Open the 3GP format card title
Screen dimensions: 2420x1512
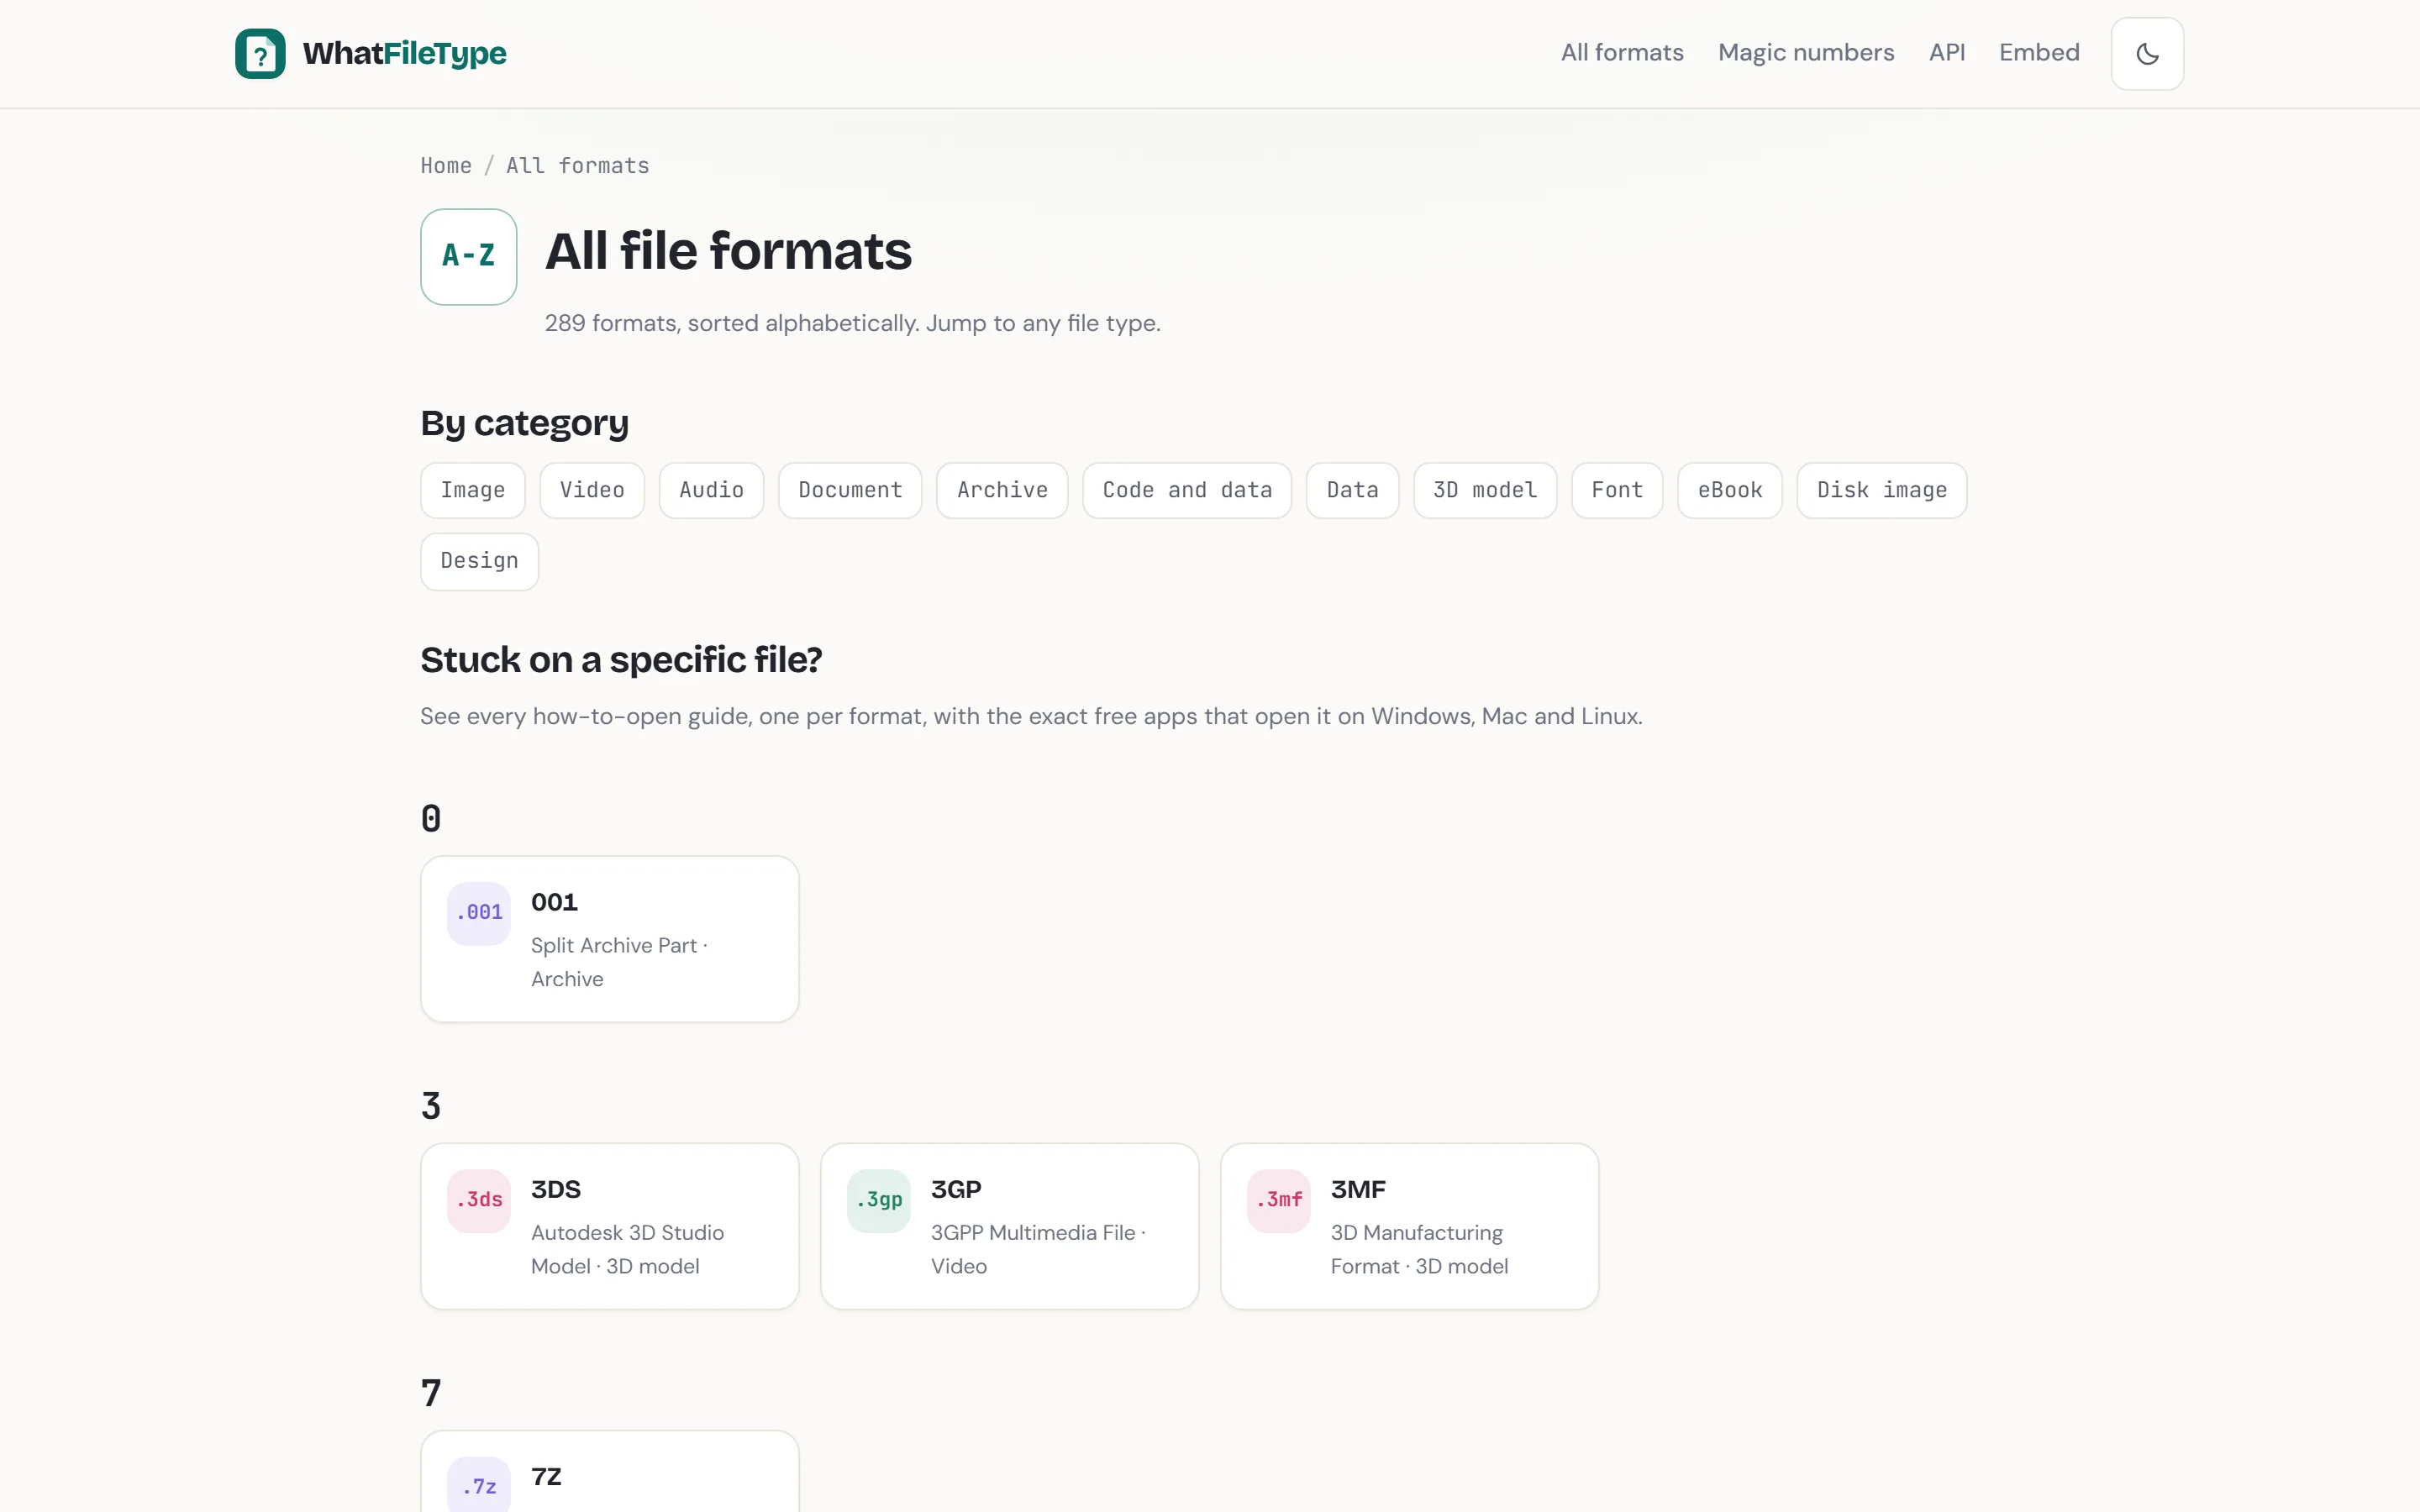[x=956, y=1189]
